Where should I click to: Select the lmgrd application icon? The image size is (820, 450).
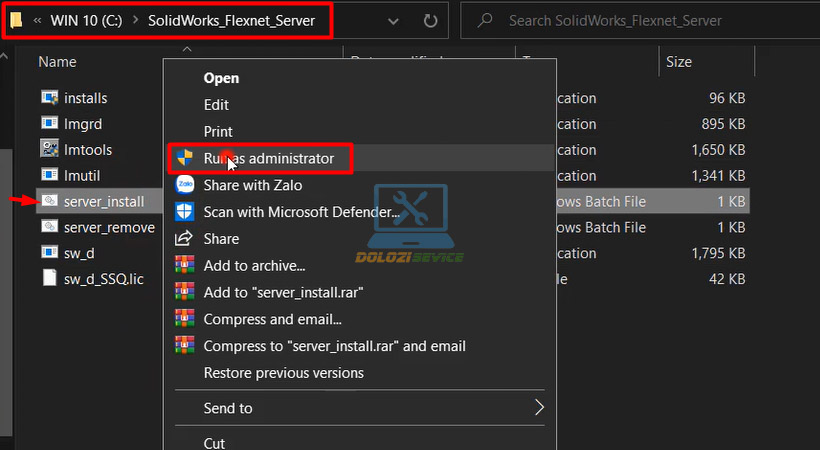click(x=49, y=124)
